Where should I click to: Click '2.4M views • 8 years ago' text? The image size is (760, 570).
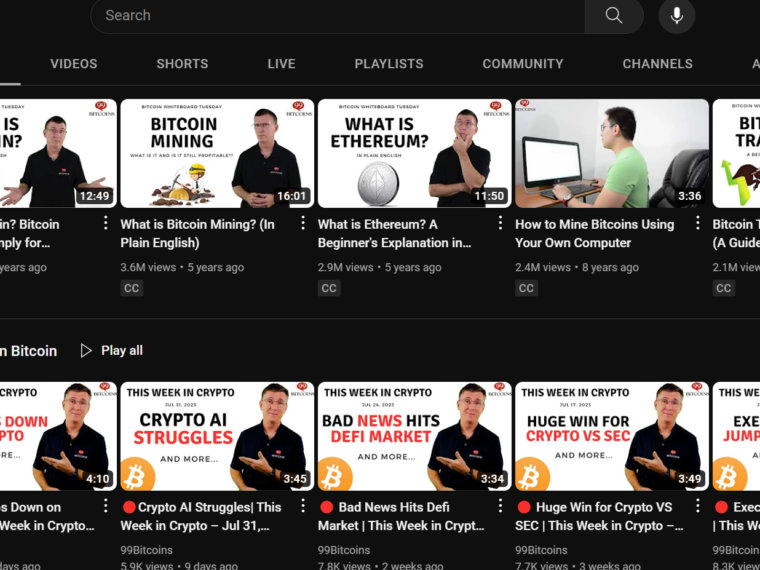(577, 268)
